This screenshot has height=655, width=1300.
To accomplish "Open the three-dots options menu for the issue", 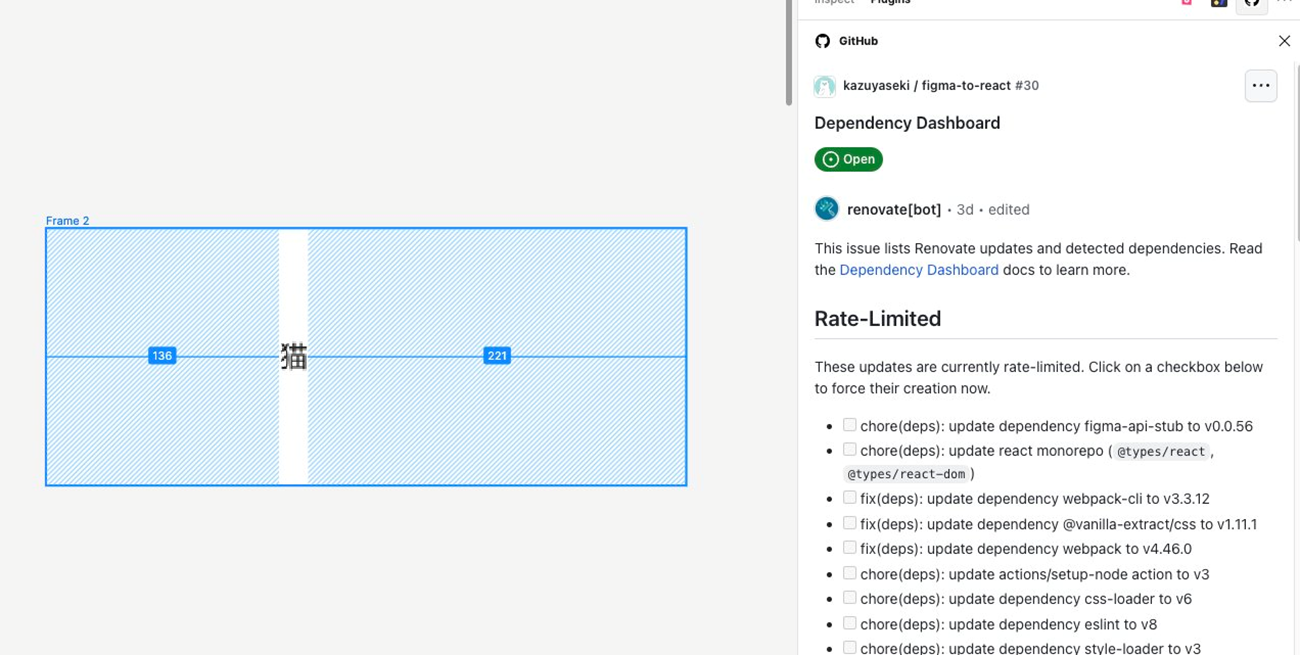I will click(x=1260, y=85).
